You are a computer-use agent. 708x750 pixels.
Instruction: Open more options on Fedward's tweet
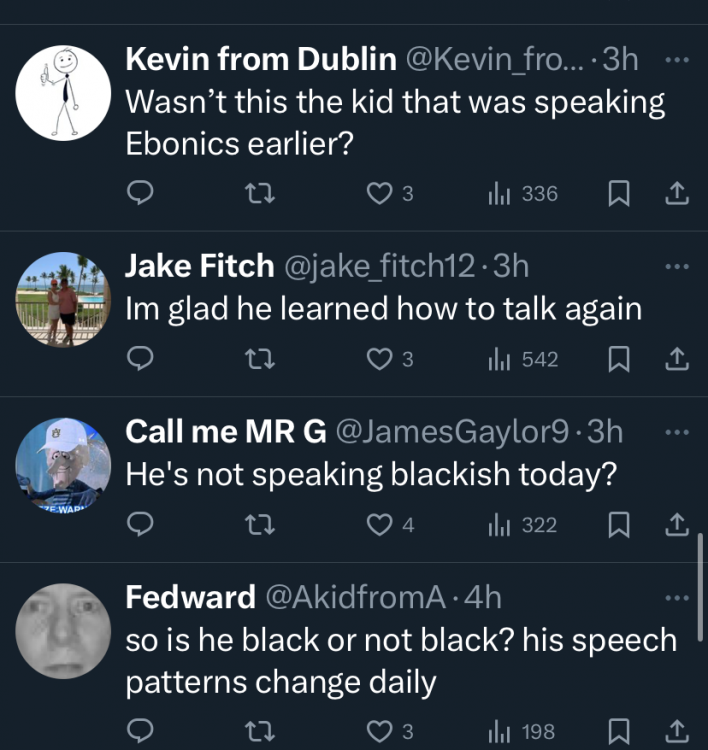[677, 597]
